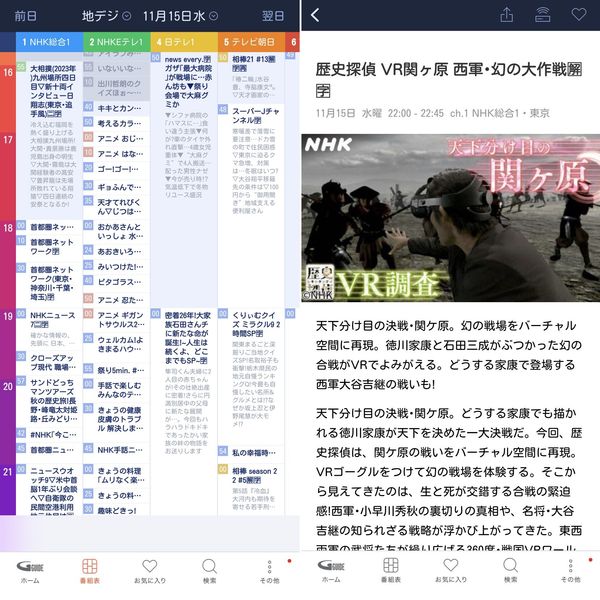This screenshot has width=600, height=600.
Task: Tap the cast to TV icon
Action: tap(543, 15)
